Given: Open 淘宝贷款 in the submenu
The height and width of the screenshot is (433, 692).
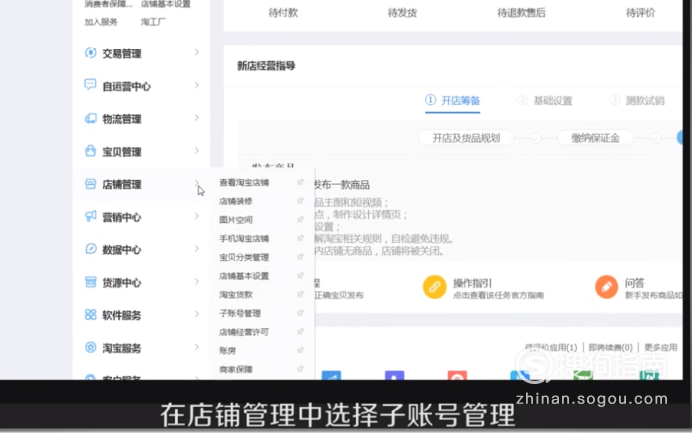Looking at the screenshot, I should 236,294.
